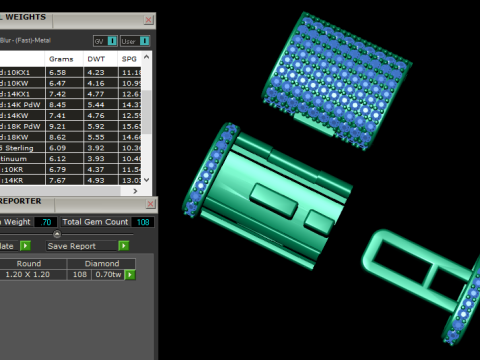Select the 18K PdW metal row
The height and width of the screenshot is (360, 480).
click(70, 126)
